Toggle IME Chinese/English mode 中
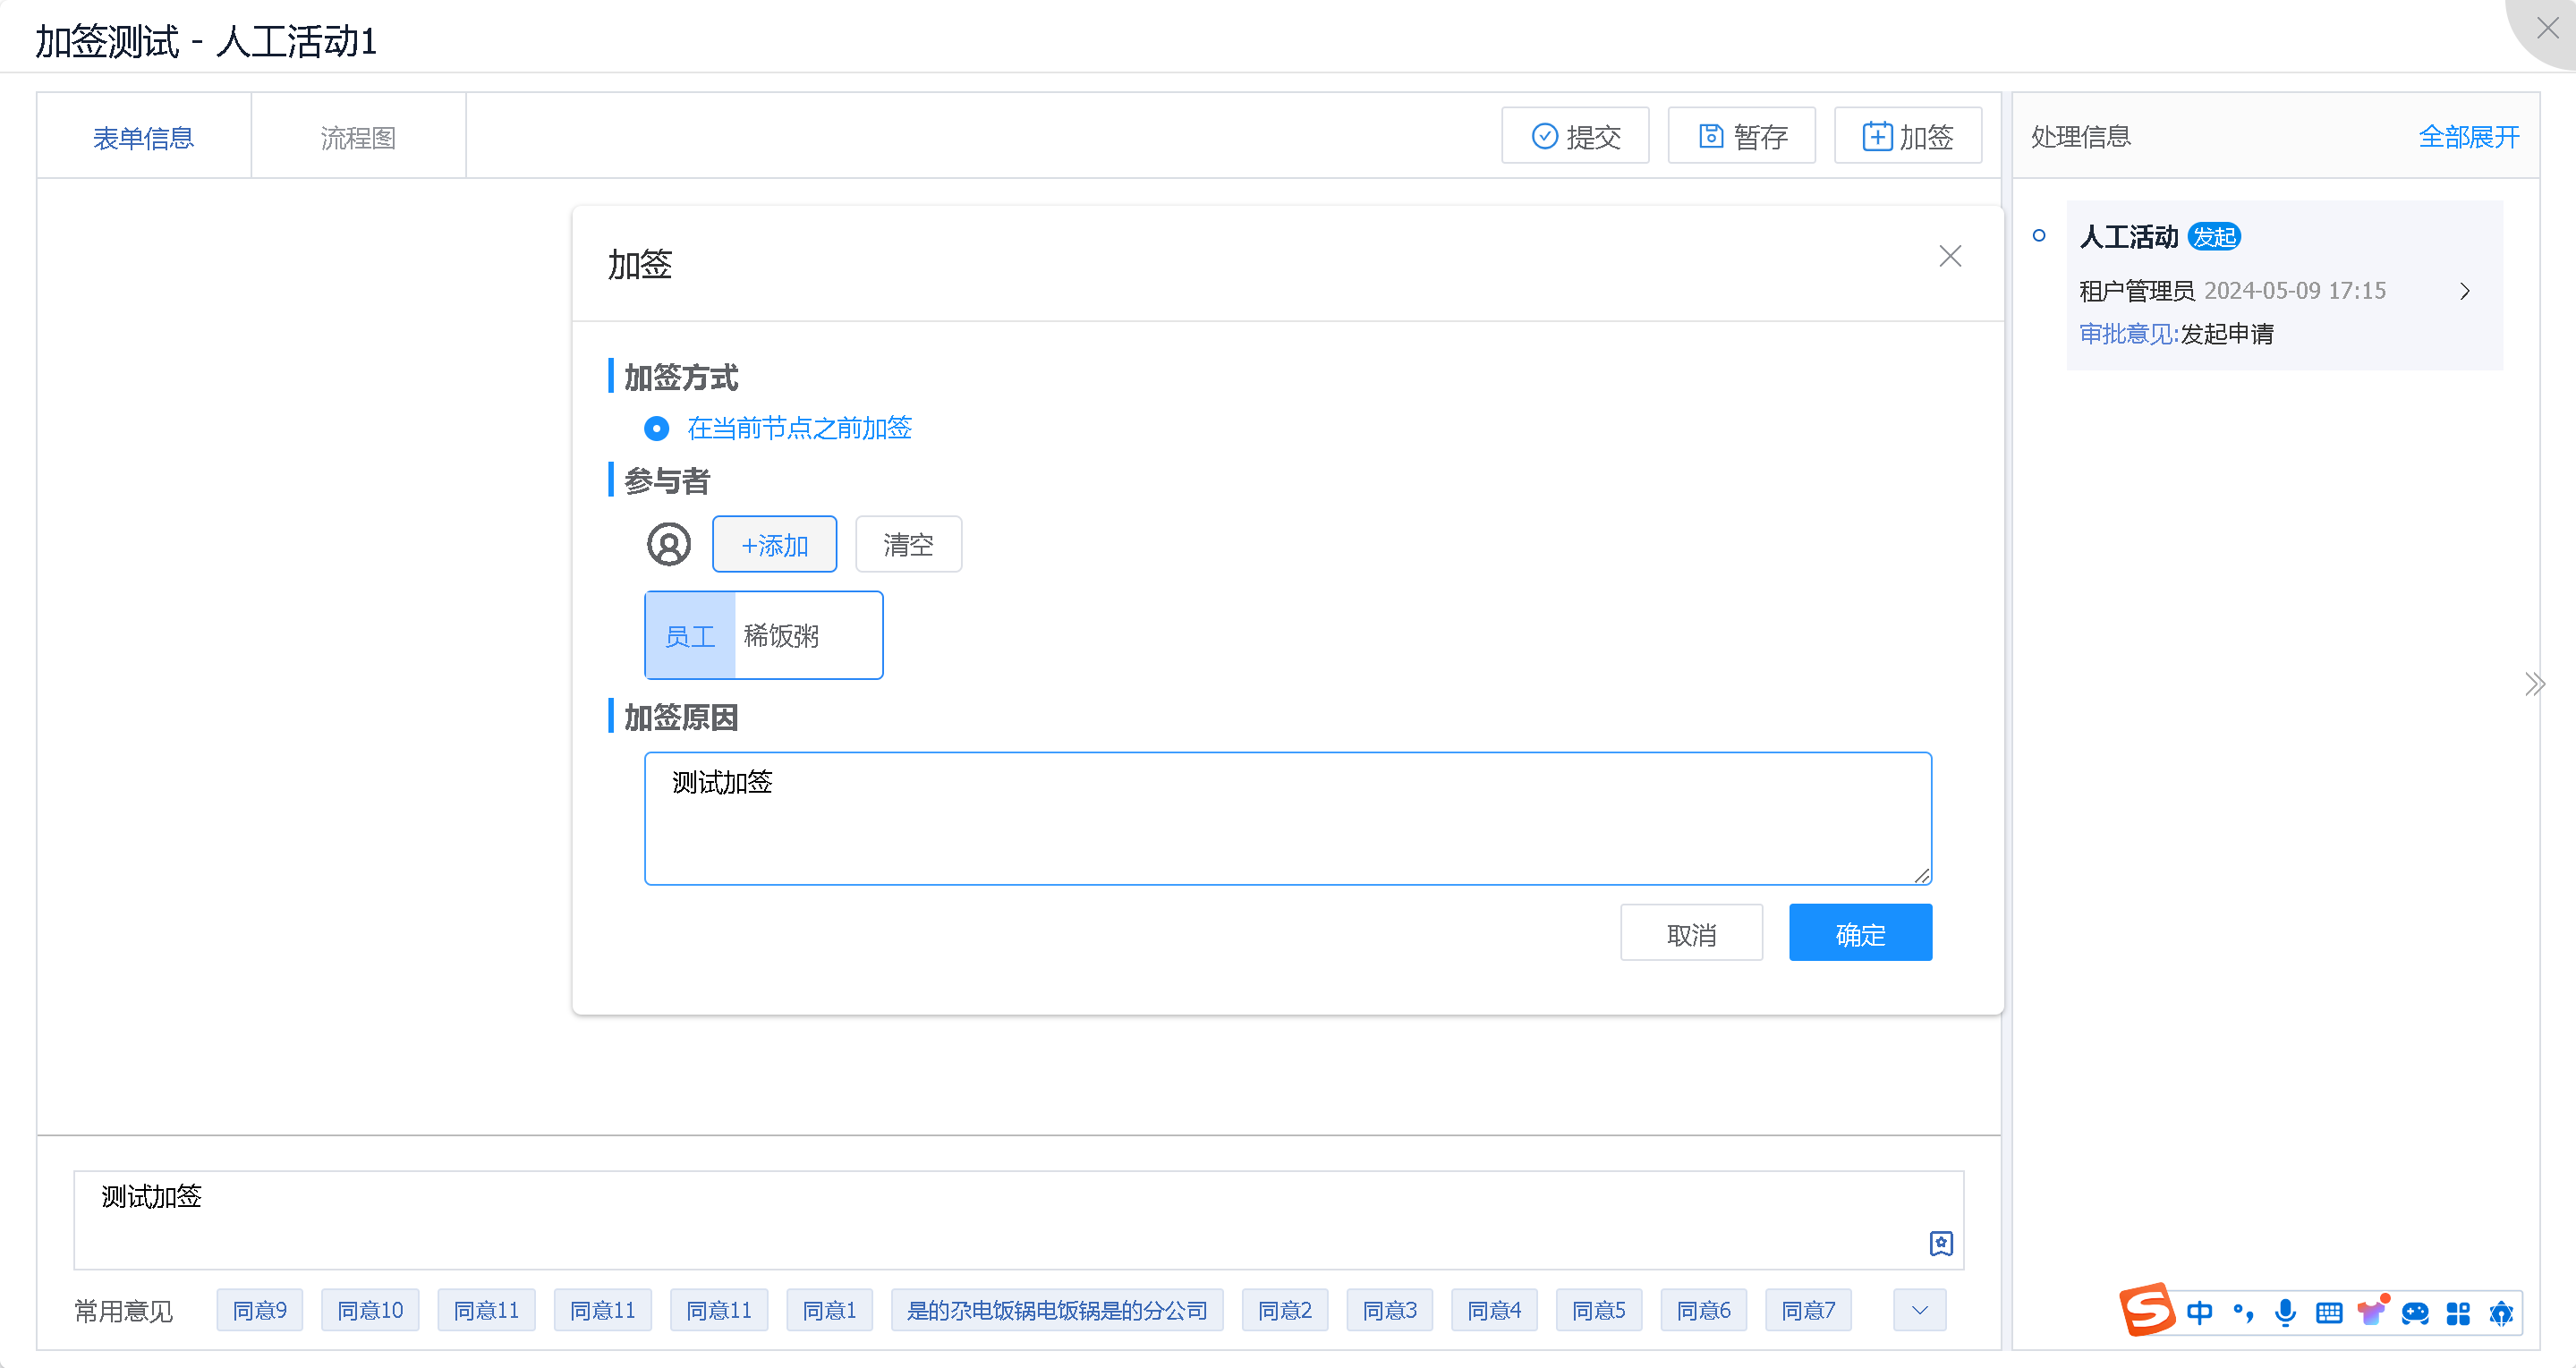The height and width of the screenshot is (1368, 2576). (2199, 1312)
